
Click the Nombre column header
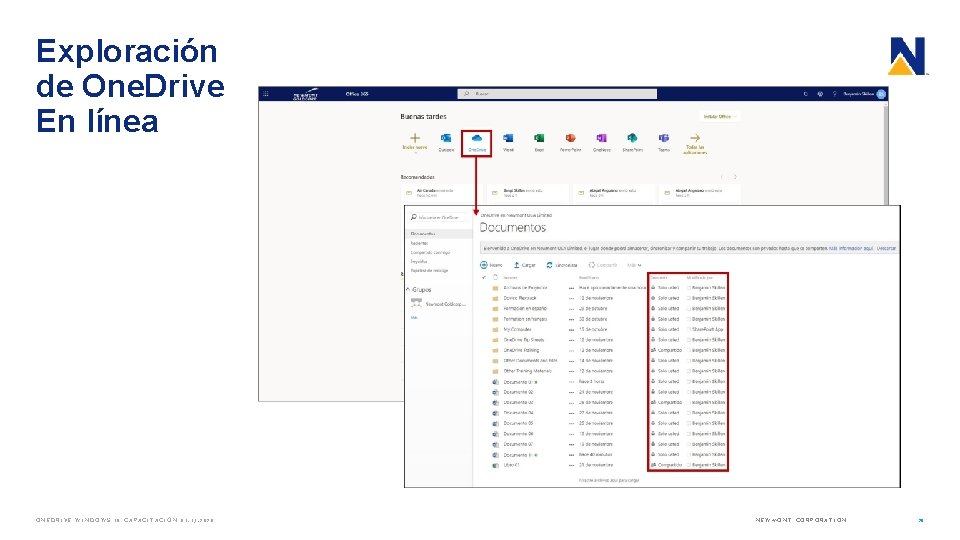tap(511, 277)
